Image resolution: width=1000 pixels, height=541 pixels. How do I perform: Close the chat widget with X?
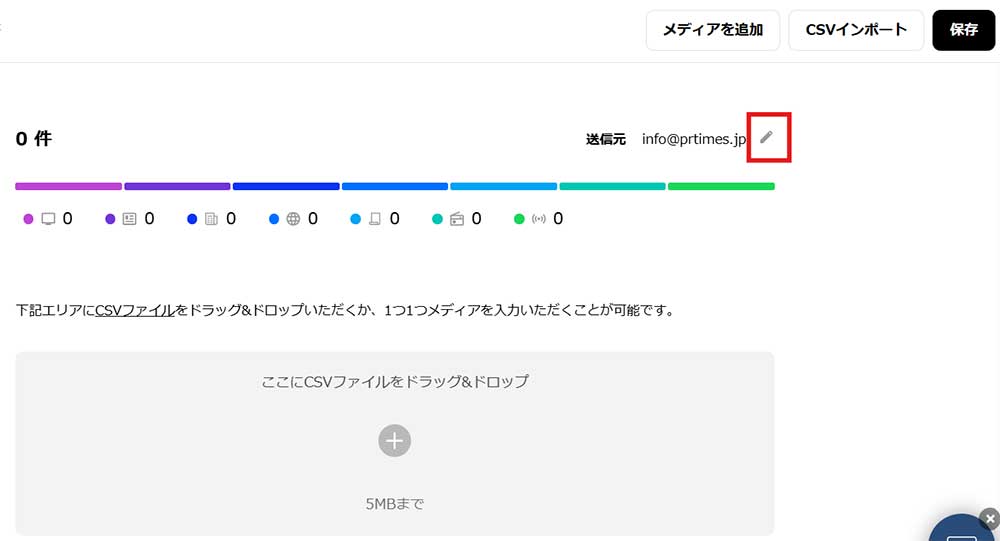(x=990, y=518)
